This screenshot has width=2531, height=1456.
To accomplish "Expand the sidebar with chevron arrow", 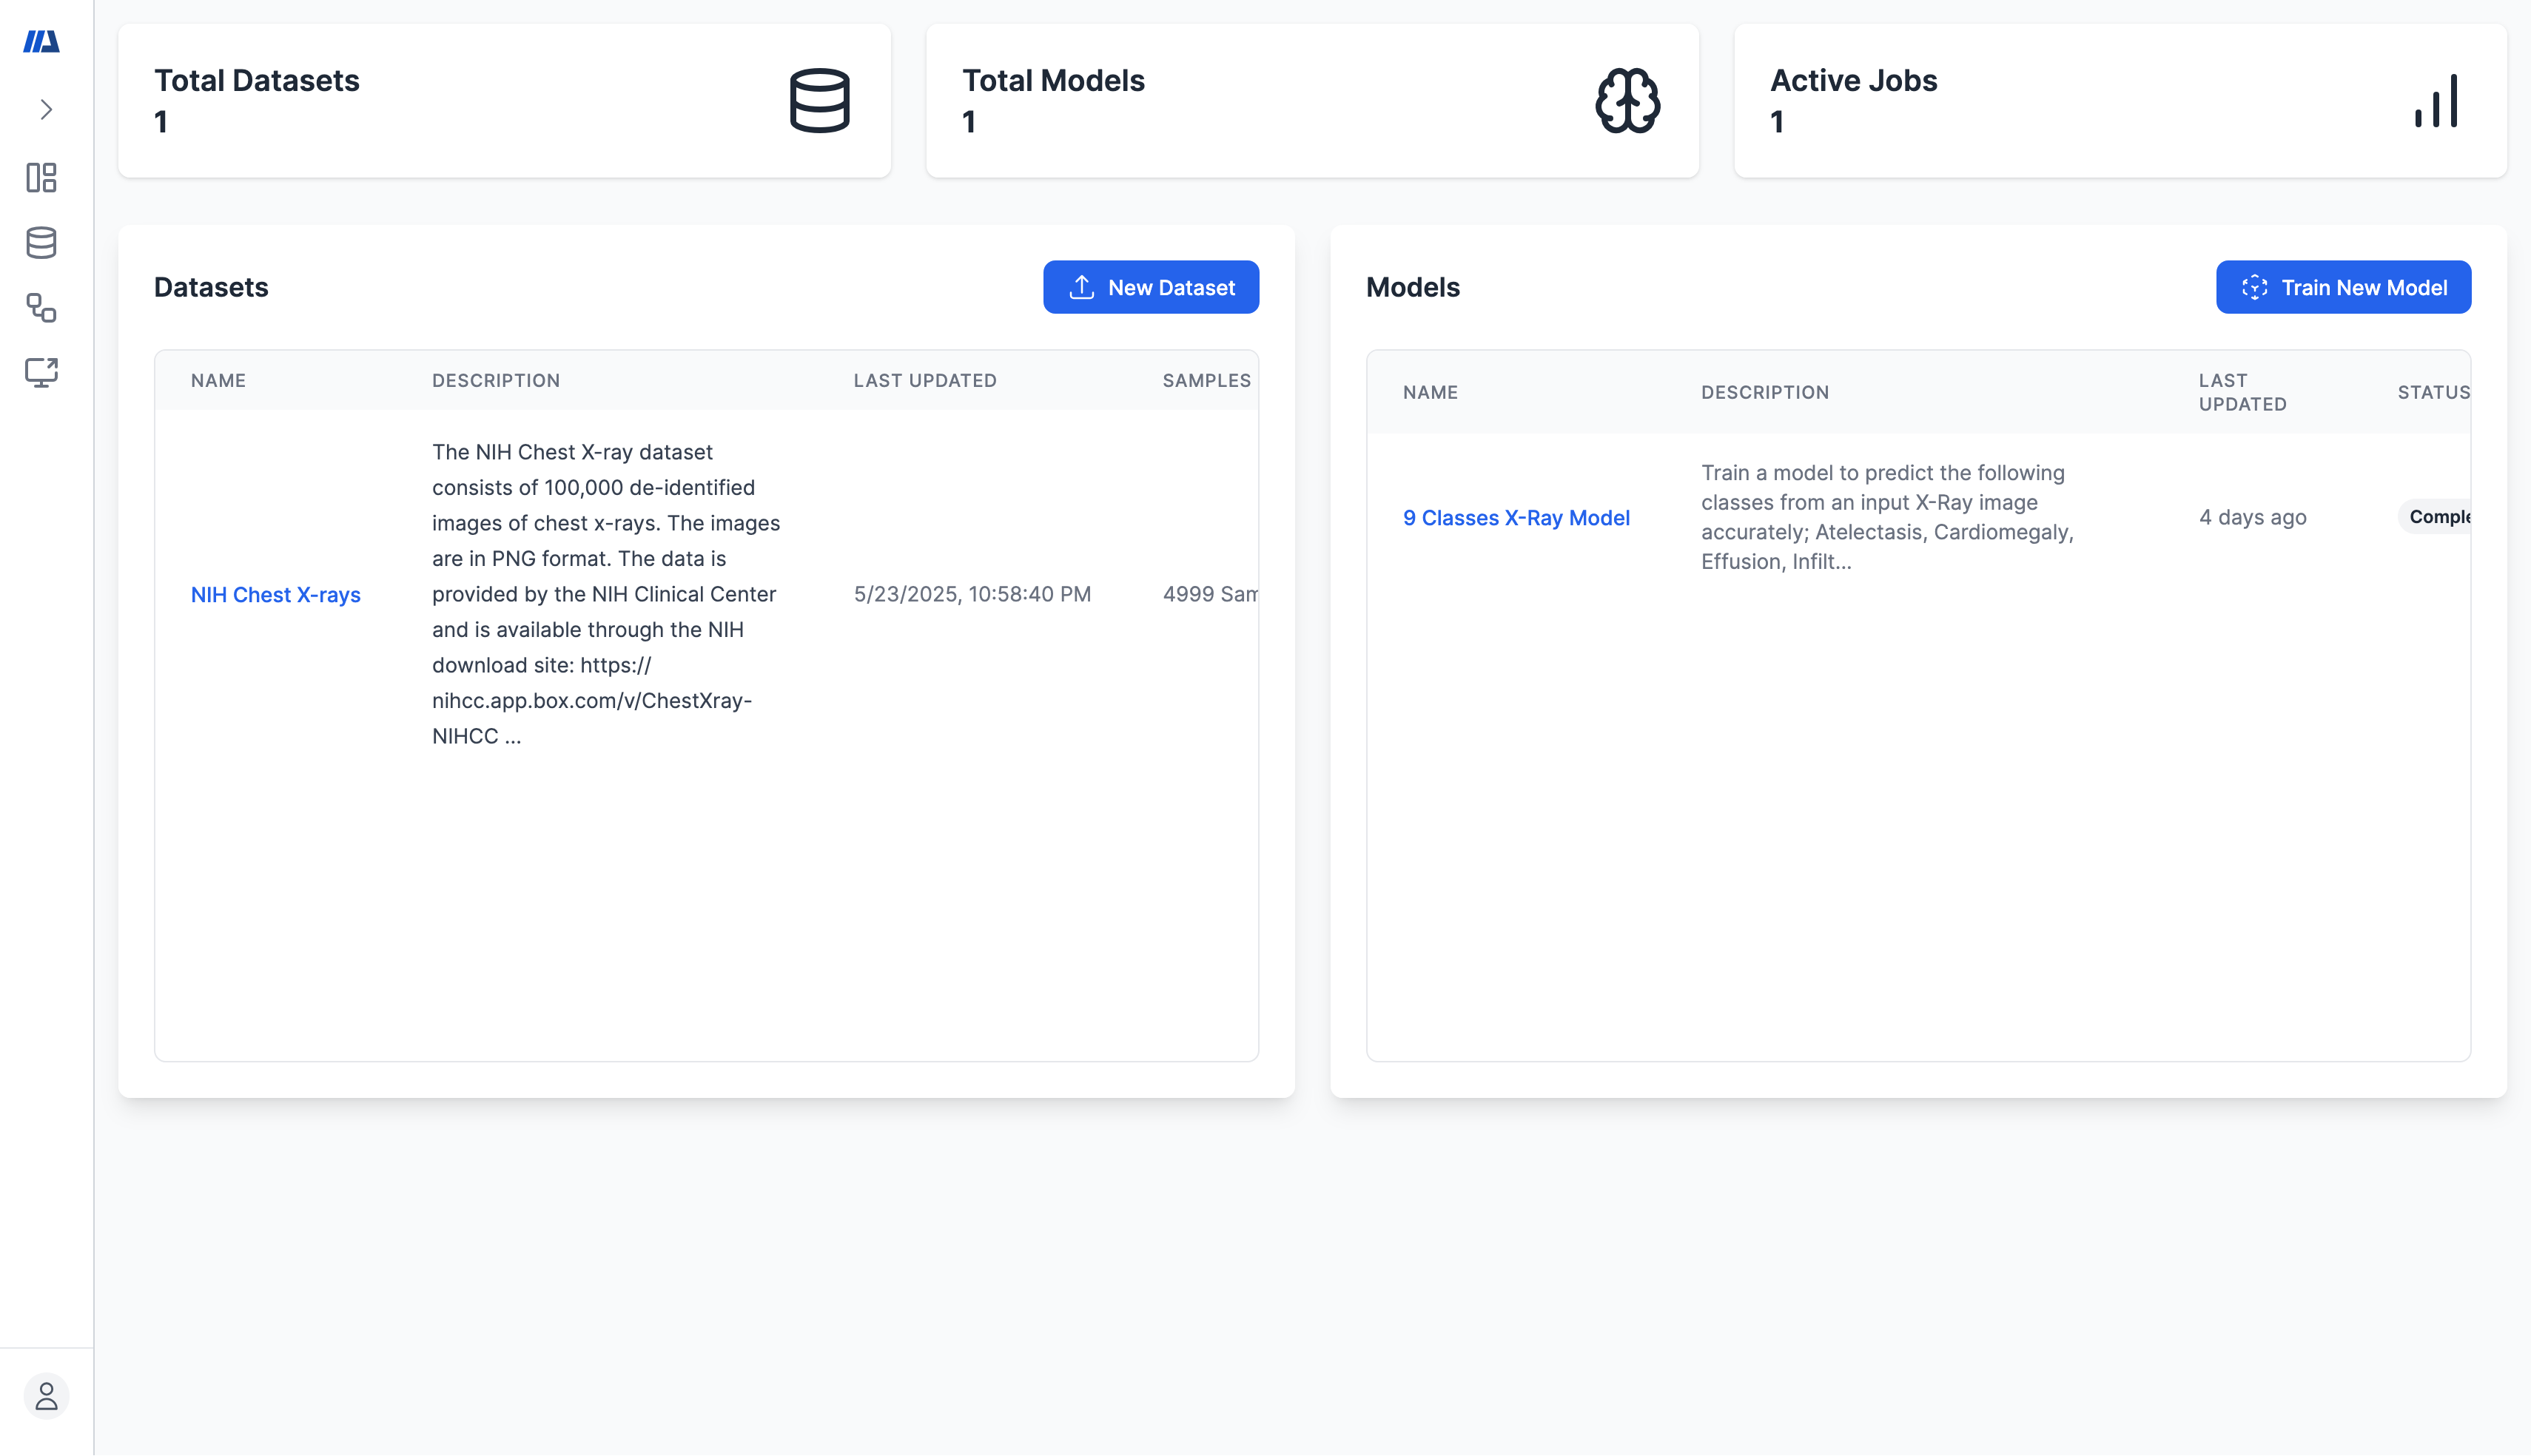I will [45, 109].
